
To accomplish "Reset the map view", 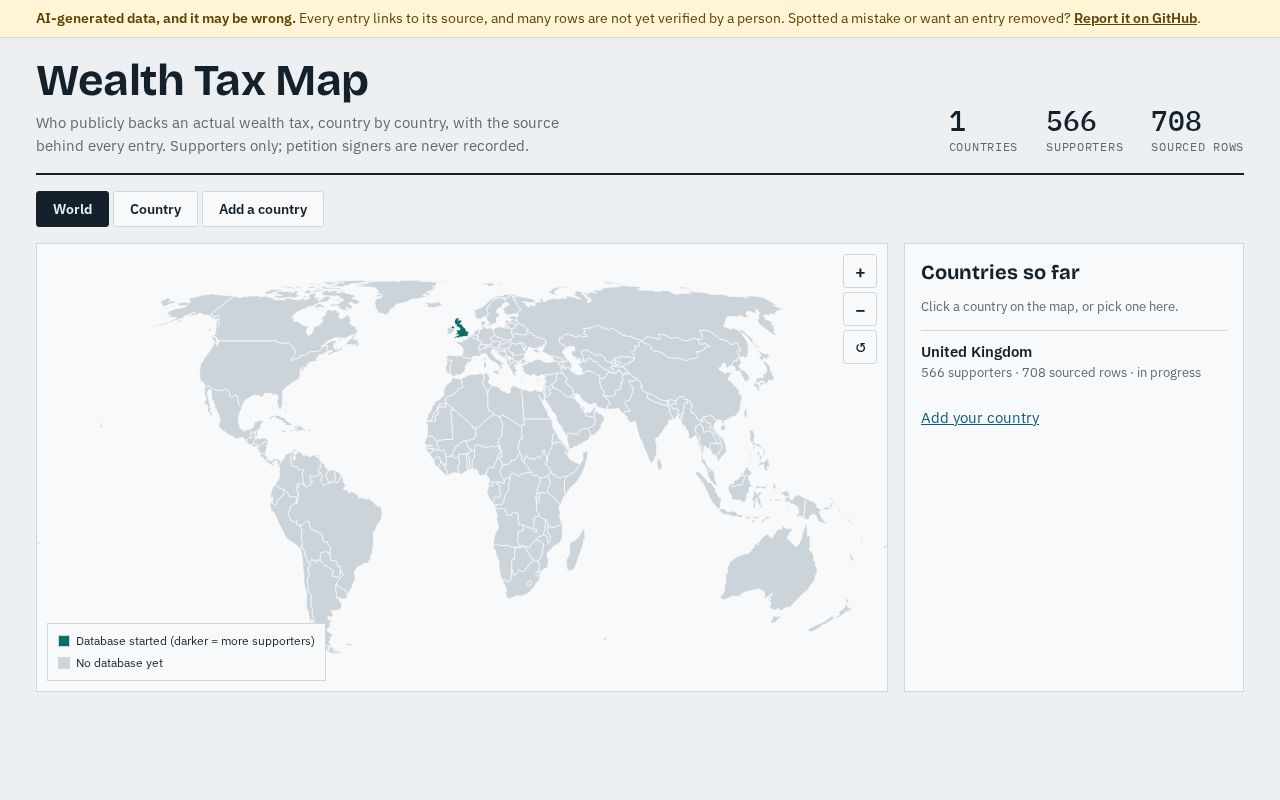I will point(860,347).
